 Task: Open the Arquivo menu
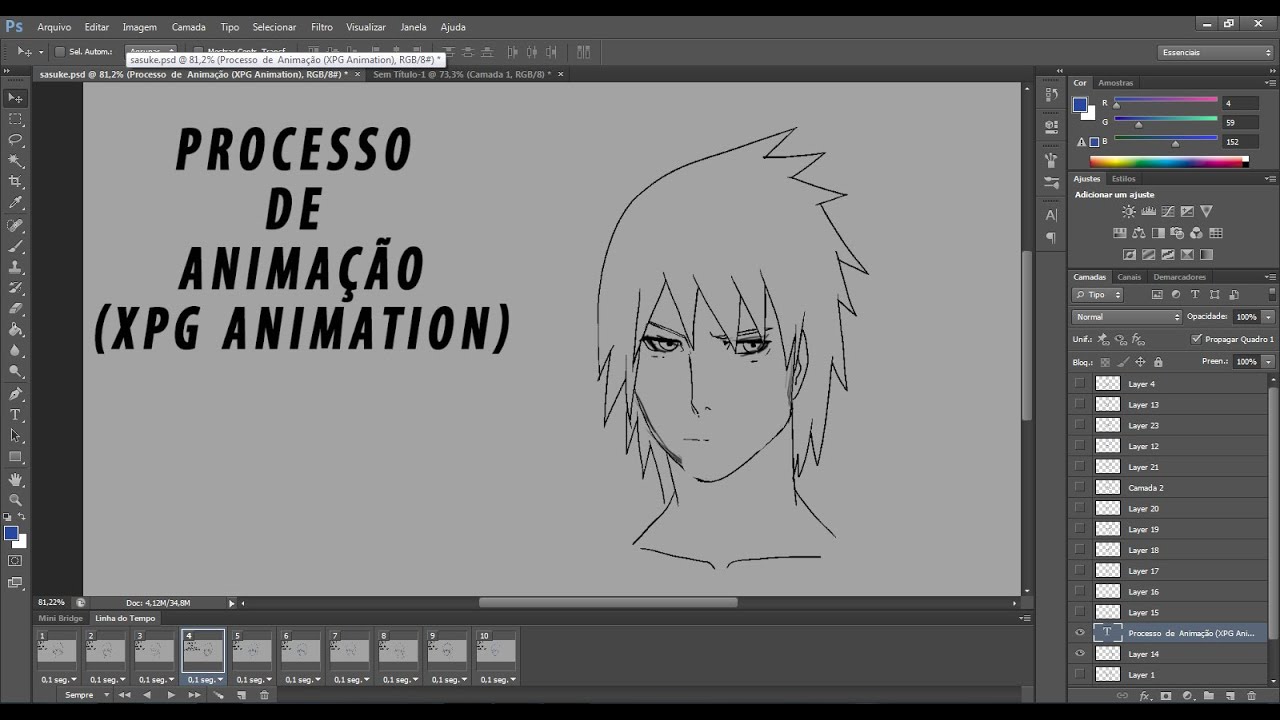click(x=54, y=27)
